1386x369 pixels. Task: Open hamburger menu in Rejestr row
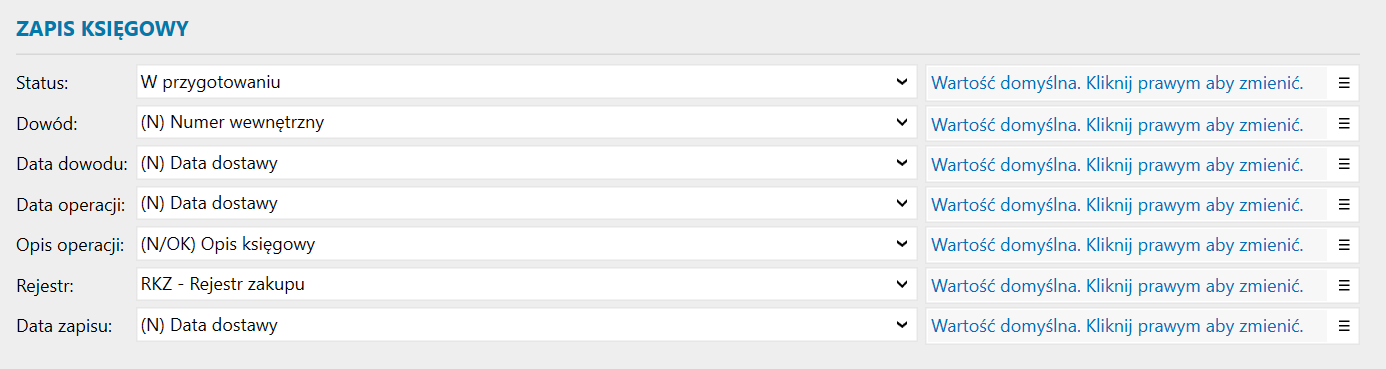click(x=1344, y=285)
